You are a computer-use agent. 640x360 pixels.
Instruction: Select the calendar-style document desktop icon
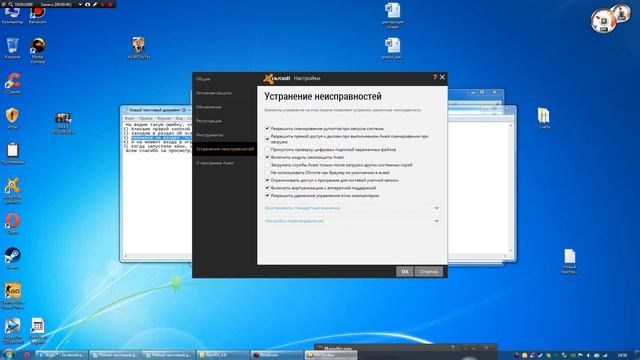[x=38, y=331]
